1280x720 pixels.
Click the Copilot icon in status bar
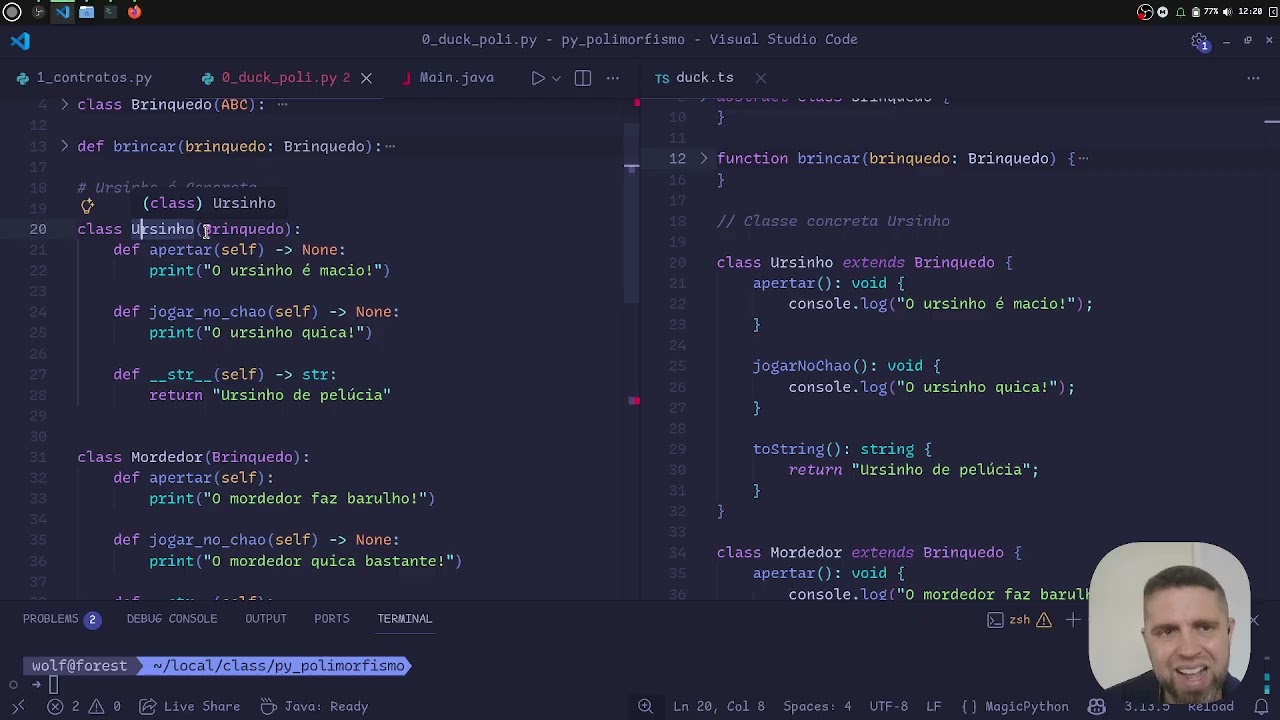pyautogui.click(x=1097, y=706)
